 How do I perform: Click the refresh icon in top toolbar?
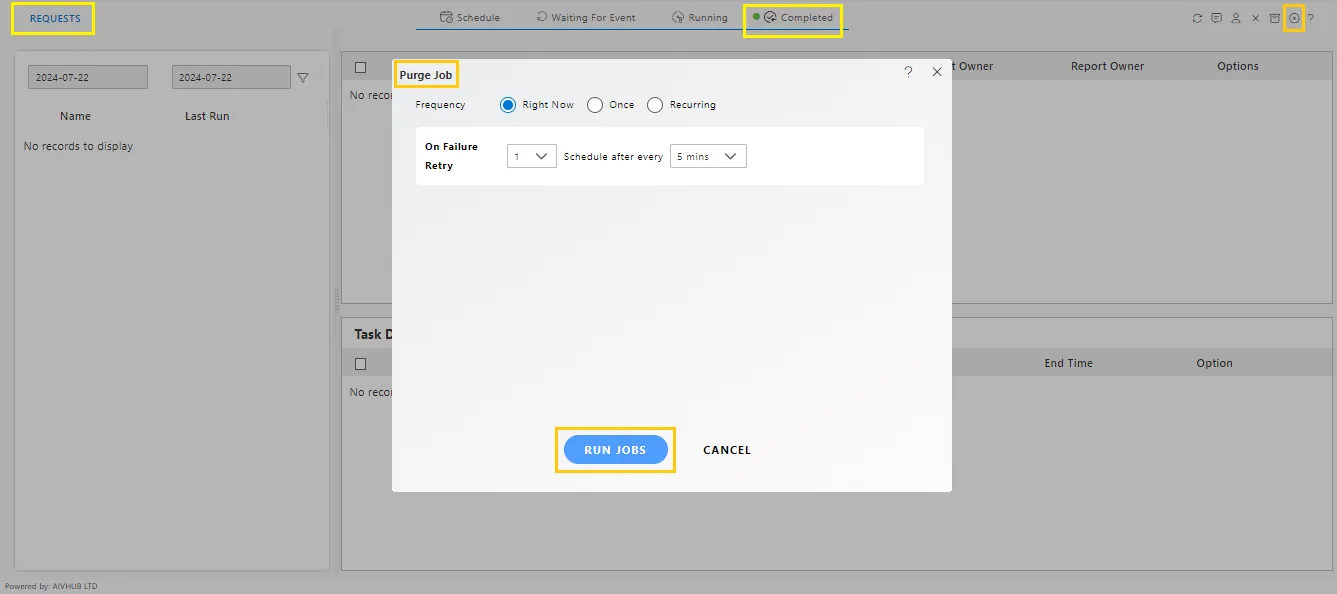pyautogui.click(x=1197, y=18)
